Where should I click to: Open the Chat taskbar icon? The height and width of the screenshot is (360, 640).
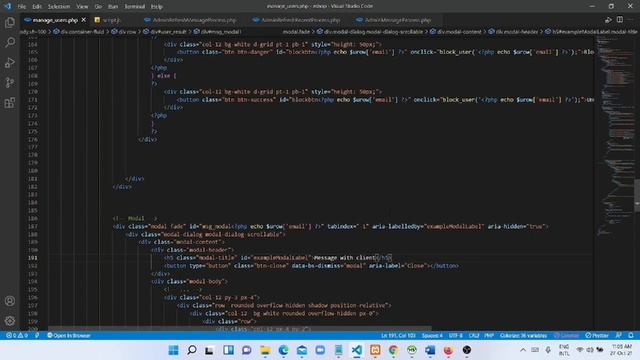coord(247,350)
